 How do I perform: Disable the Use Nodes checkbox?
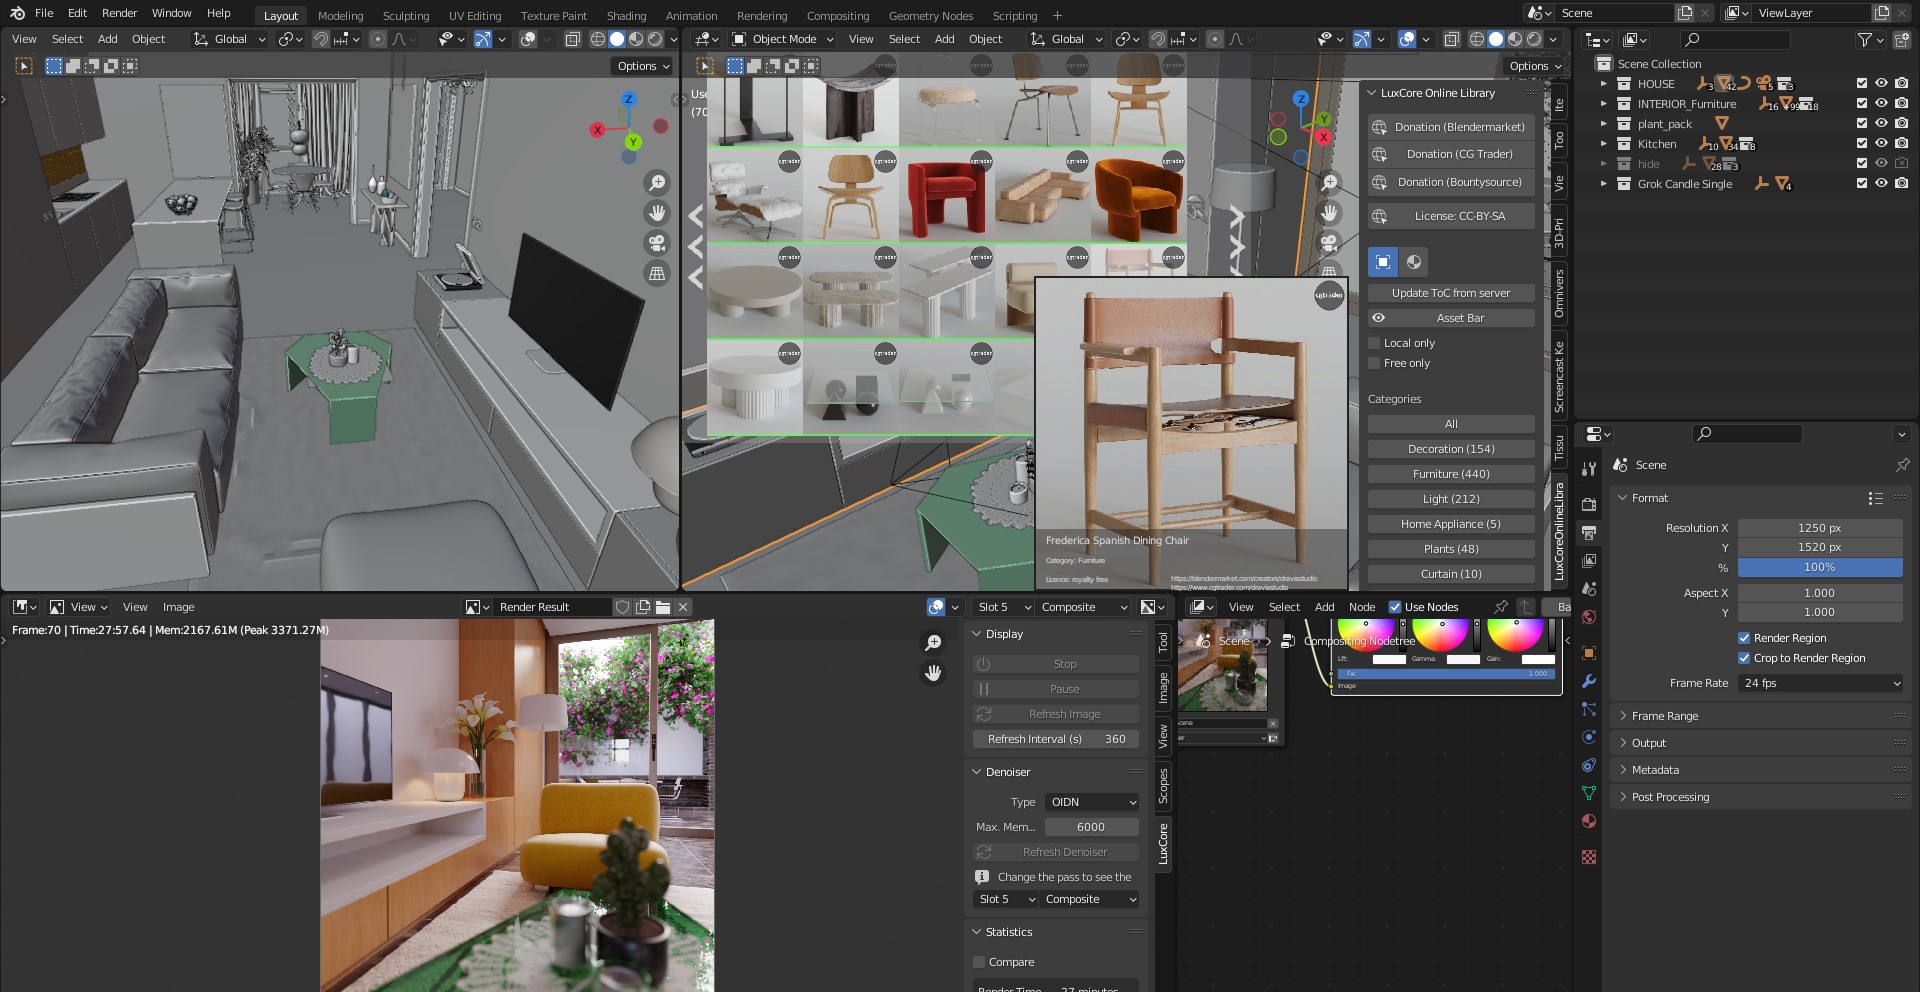point(1395,607)
